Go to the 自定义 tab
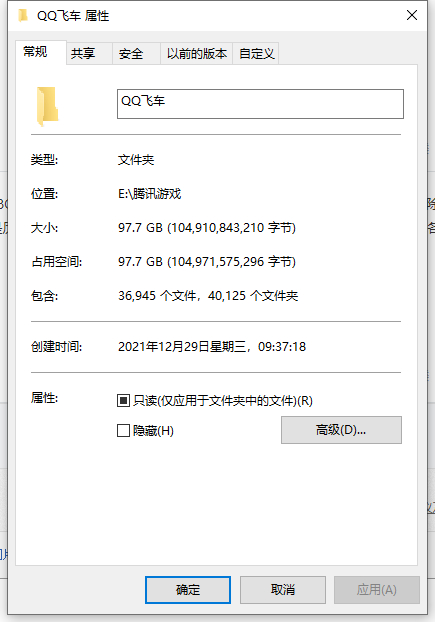Image resolution: width=435 pixels, height=622 pixels. (x=256, y=53)
